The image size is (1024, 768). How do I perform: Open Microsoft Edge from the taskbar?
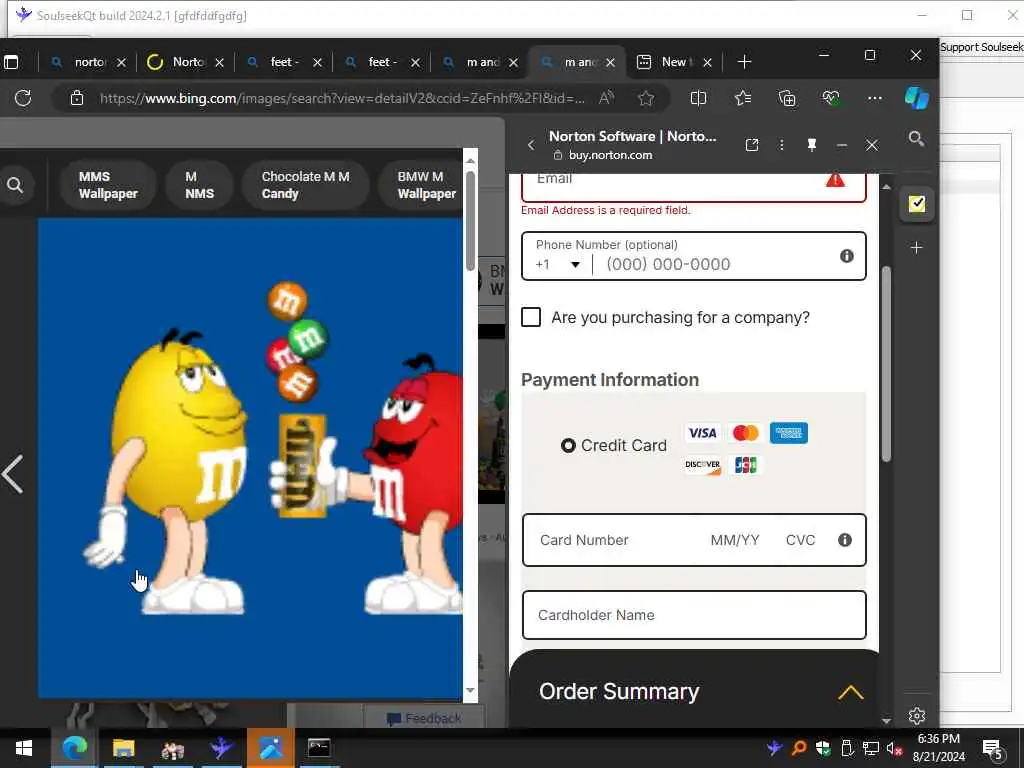74,748
